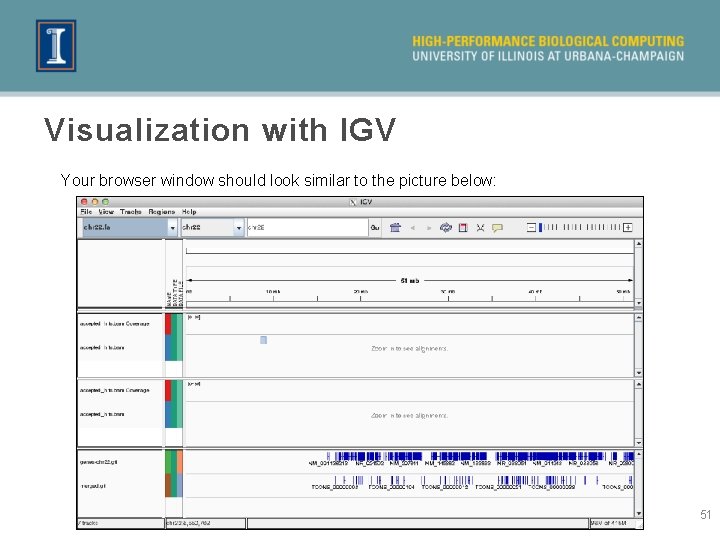Click down arrow of second bam panel scrollbar
The image size is (720, 540).
pyautogui.click(x=638, y=443)
